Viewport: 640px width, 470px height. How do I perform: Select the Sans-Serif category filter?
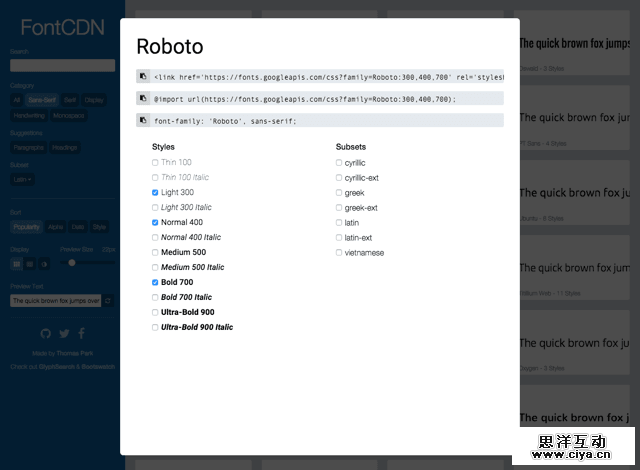(x=42, y=100)
